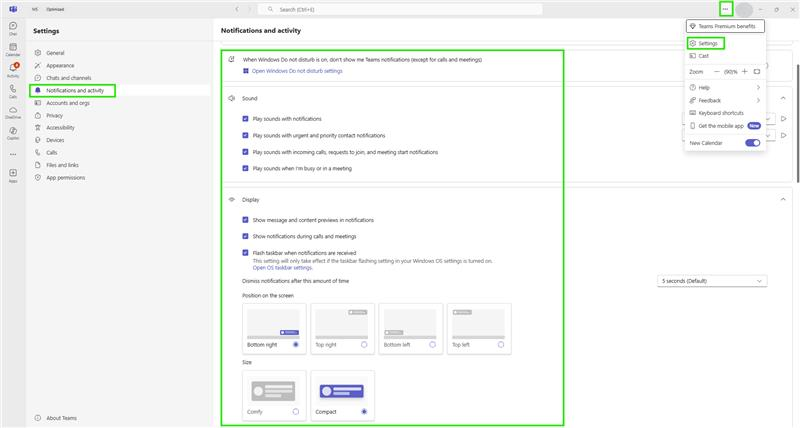Toggle Show notifications during calls and meetings

[x=245, y=236]
